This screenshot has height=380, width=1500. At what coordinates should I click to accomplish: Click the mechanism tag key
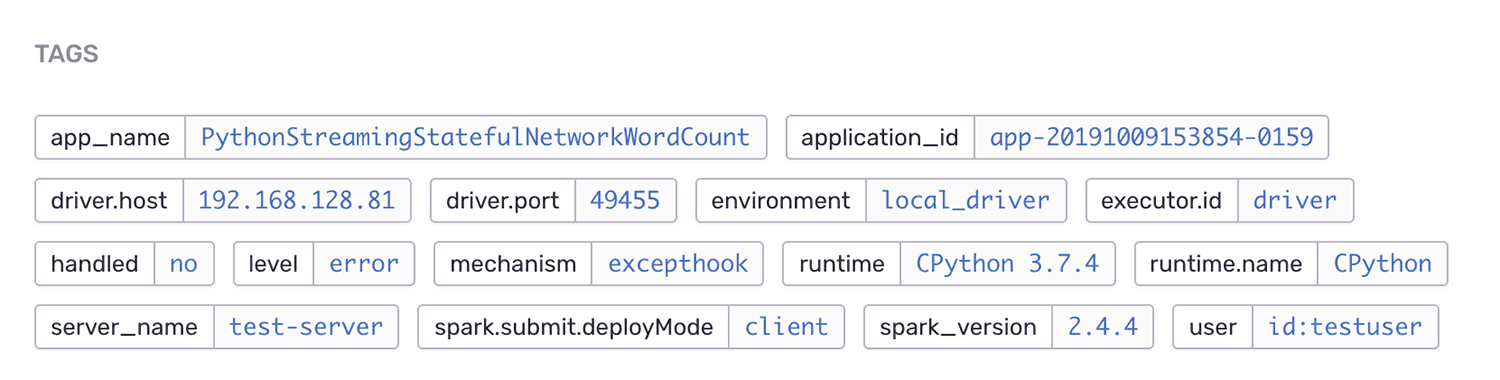tap(513, 263)
